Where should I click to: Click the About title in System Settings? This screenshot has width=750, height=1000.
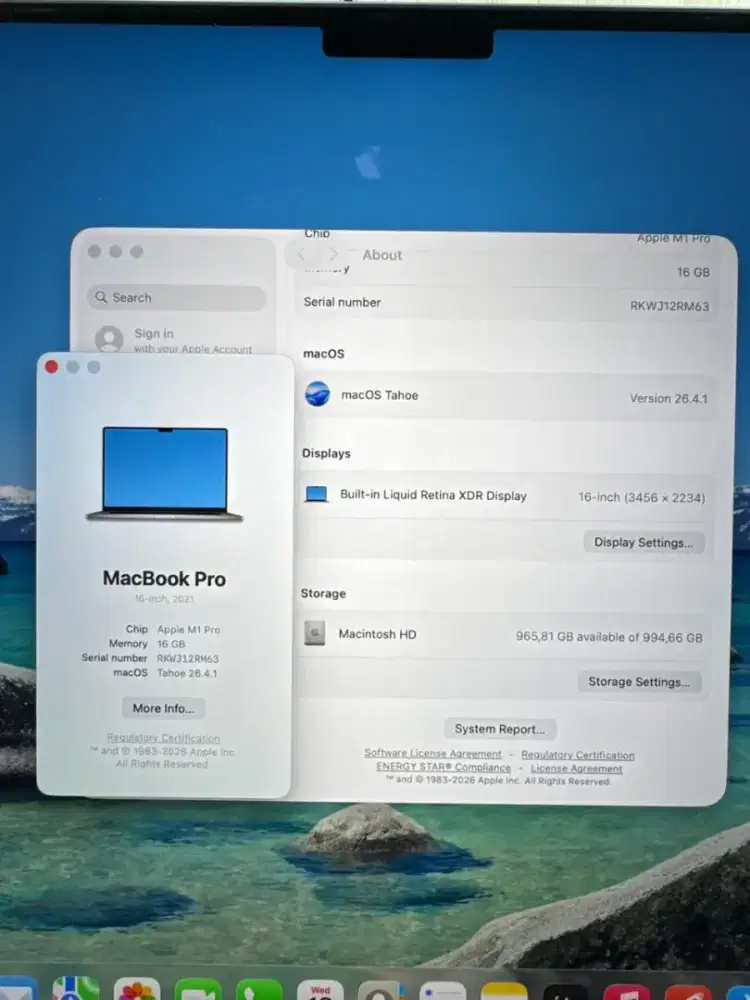click(x=382, y=255)
